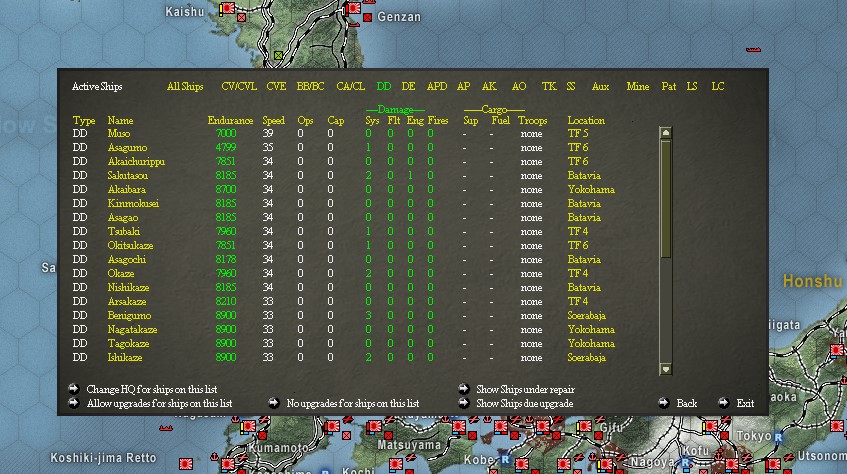
Task: Click Soerabaja location of Benigumo
Action: pyautogui.click(x=586, y=316)
